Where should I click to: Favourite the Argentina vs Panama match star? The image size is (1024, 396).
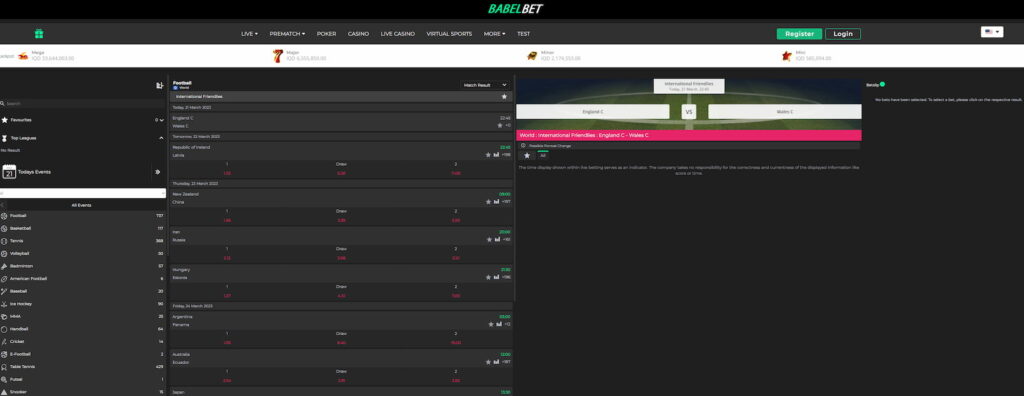click(490, 324)
